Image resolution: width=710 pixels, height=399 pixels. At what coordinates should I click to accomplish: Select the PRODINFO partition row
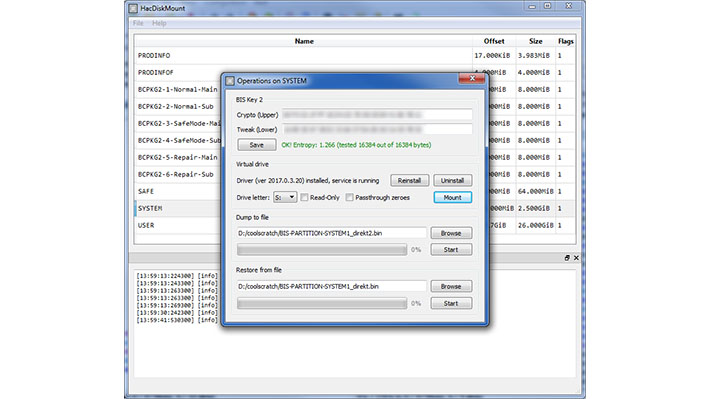tap(355, 55)
